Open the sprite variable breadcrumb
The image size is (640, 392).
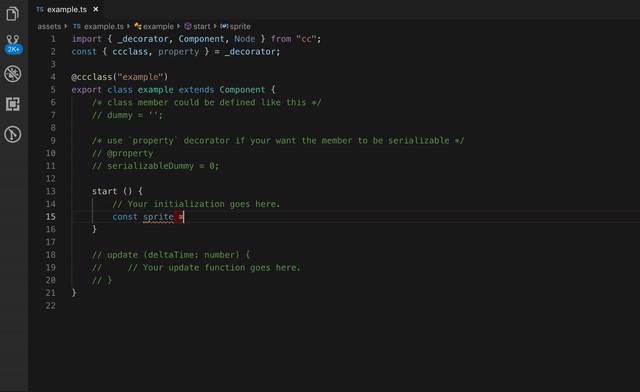pyautogui.click(x=240, y=26)
